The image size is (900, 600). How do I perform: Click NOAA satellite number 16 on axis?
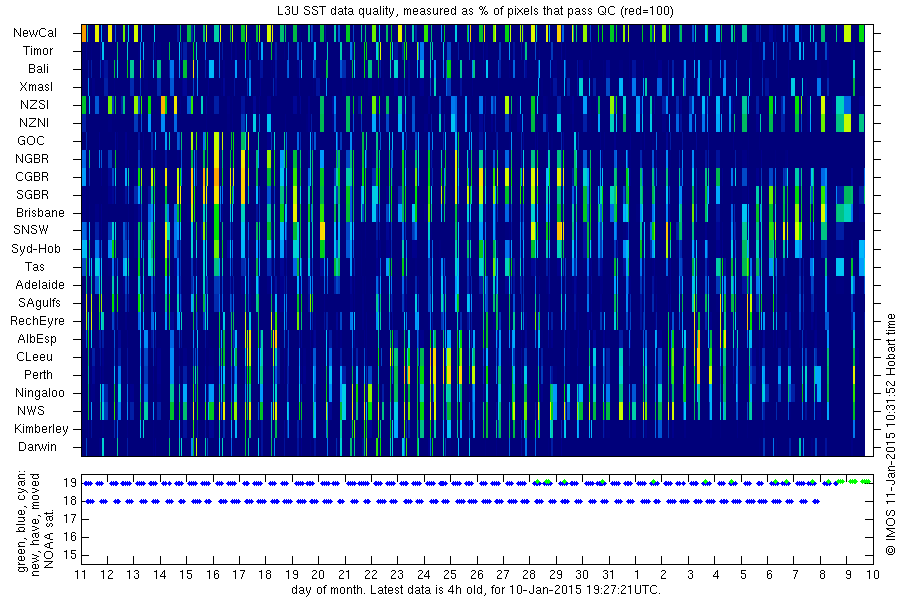tap(70, 537)
